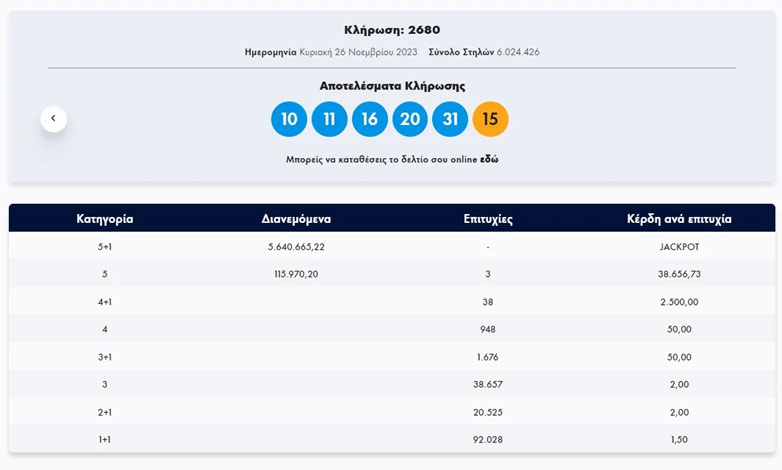The width and height of the screenshot is (782, 470).
Task: Select the 5.640.665,22 distributed amount
Action: 297,246
